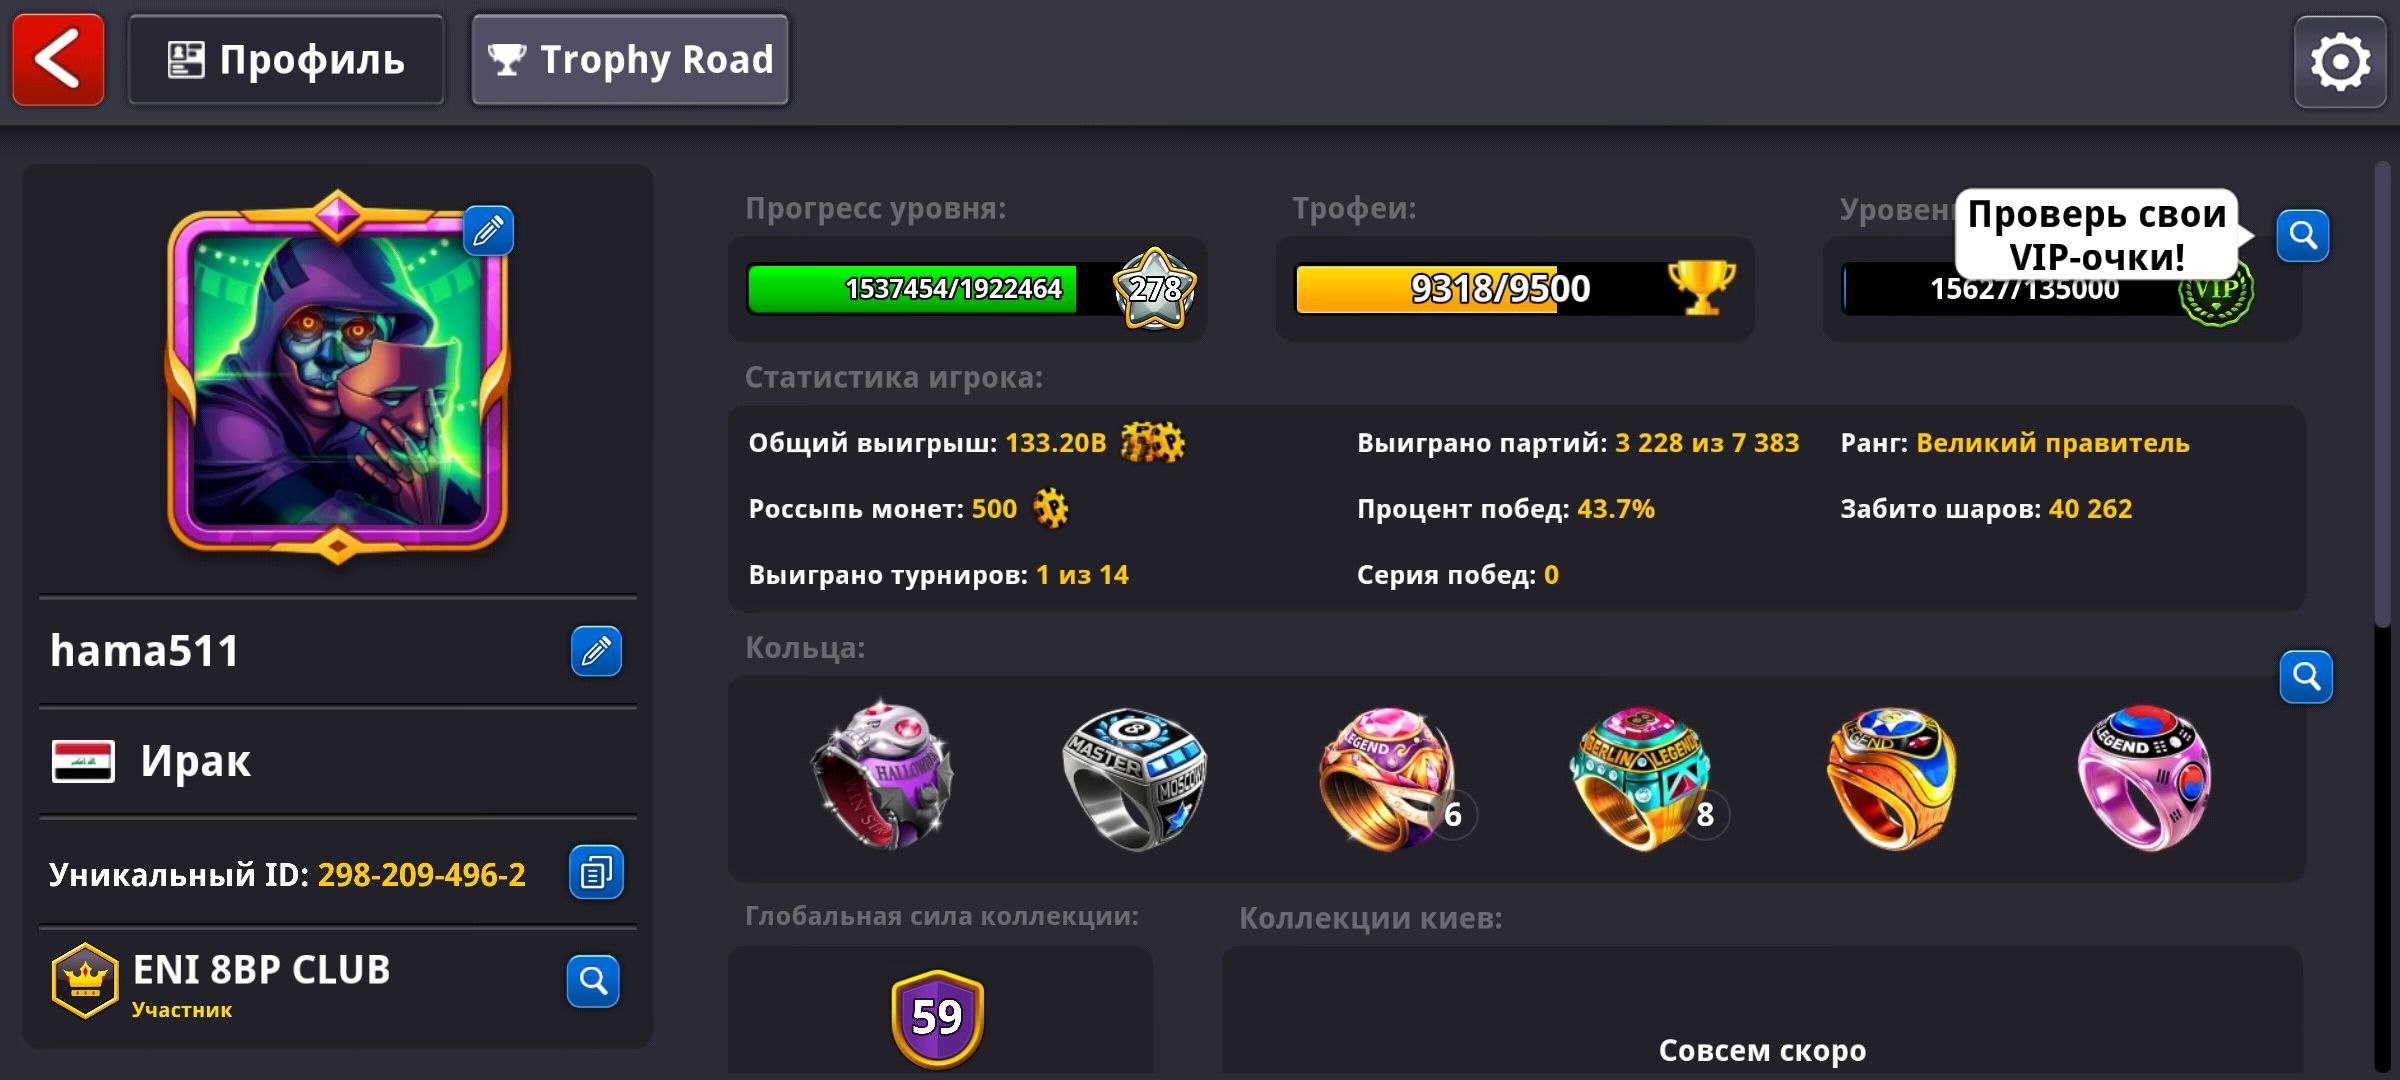Copy the unique ID with the copy icon
Viewport: 2400px width, 1080px height.
coord(596,872)
